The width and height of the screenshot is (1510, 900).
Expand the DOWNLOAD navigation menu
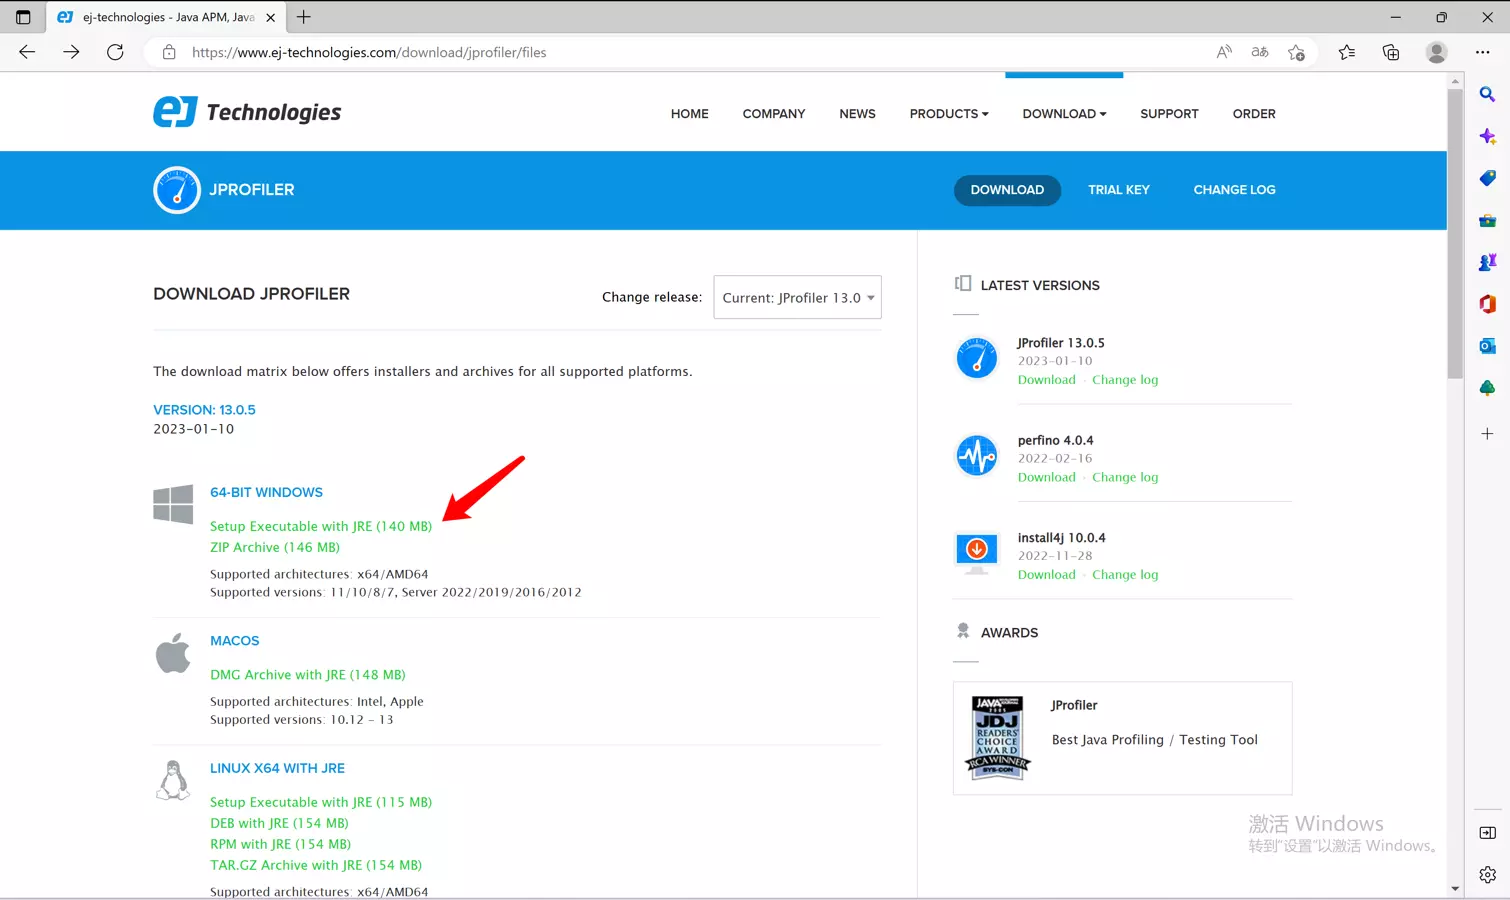click(x=1064, y=114)
